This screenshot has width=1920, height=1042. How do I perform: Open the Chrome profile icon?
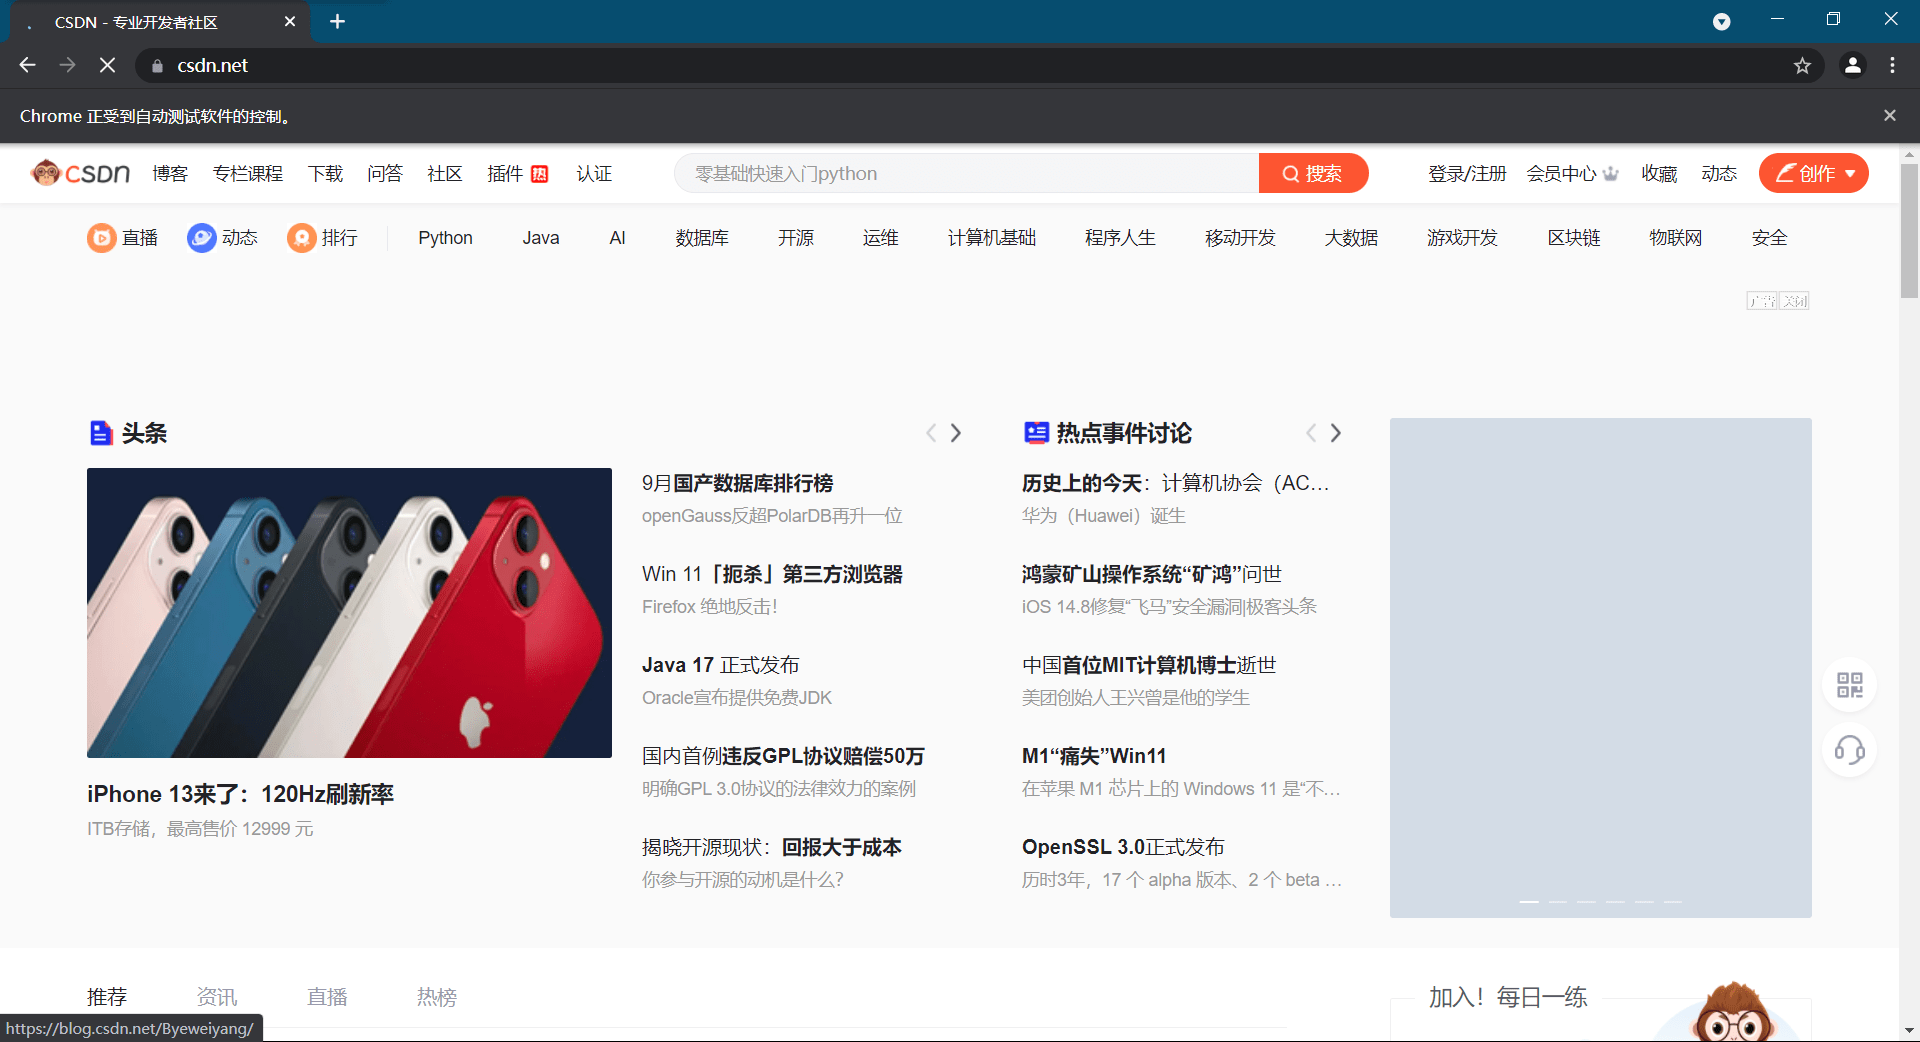(x=1852, y=65)
